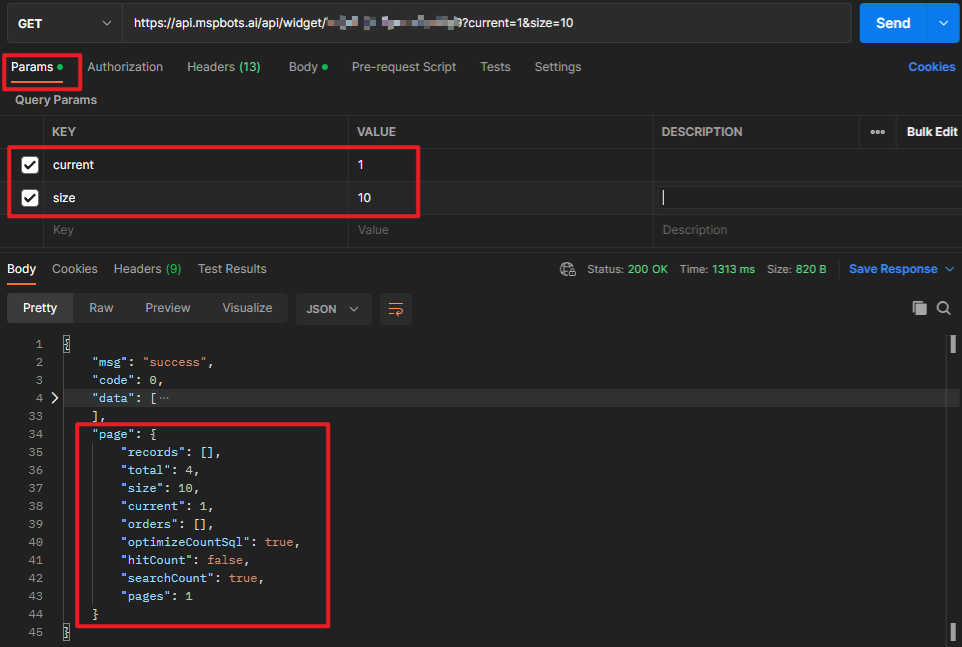Uncheck the size query param checkbox
962x647 pixels.
click(x=30, y=198)
